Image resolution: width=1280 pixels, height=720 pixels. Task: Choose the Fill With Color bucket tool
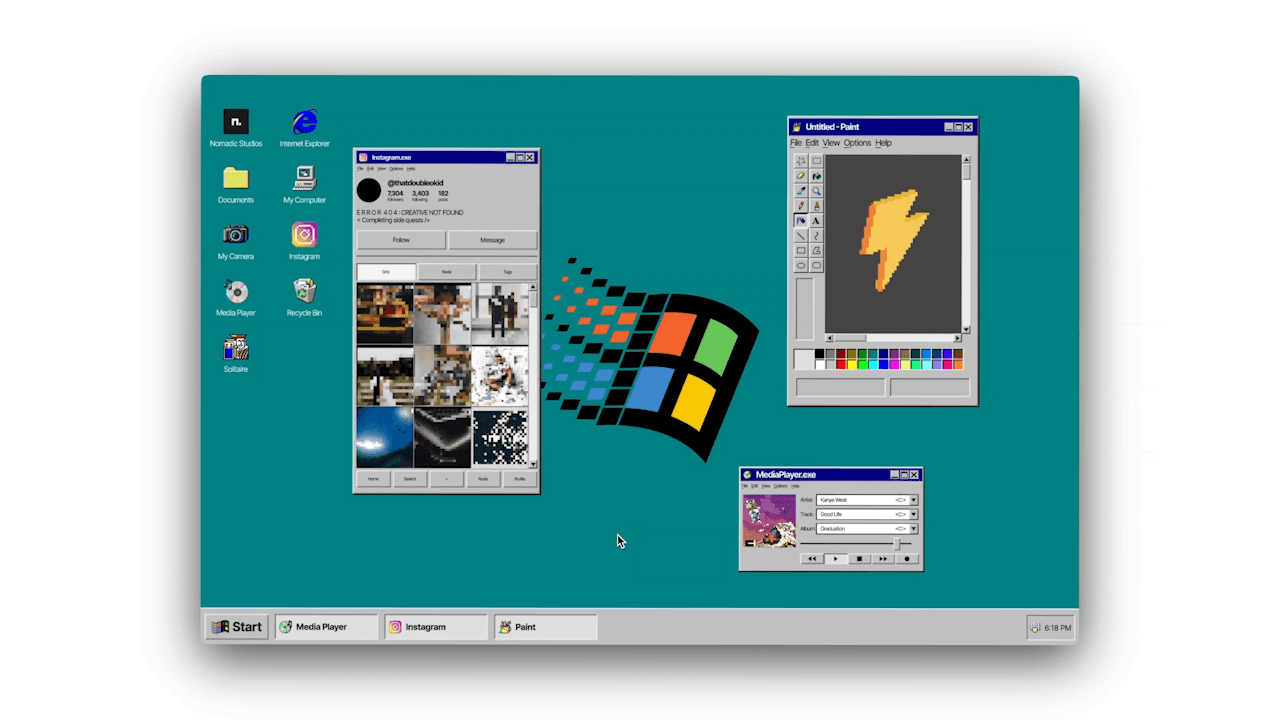pyautogui.click(x=817, y=175)
